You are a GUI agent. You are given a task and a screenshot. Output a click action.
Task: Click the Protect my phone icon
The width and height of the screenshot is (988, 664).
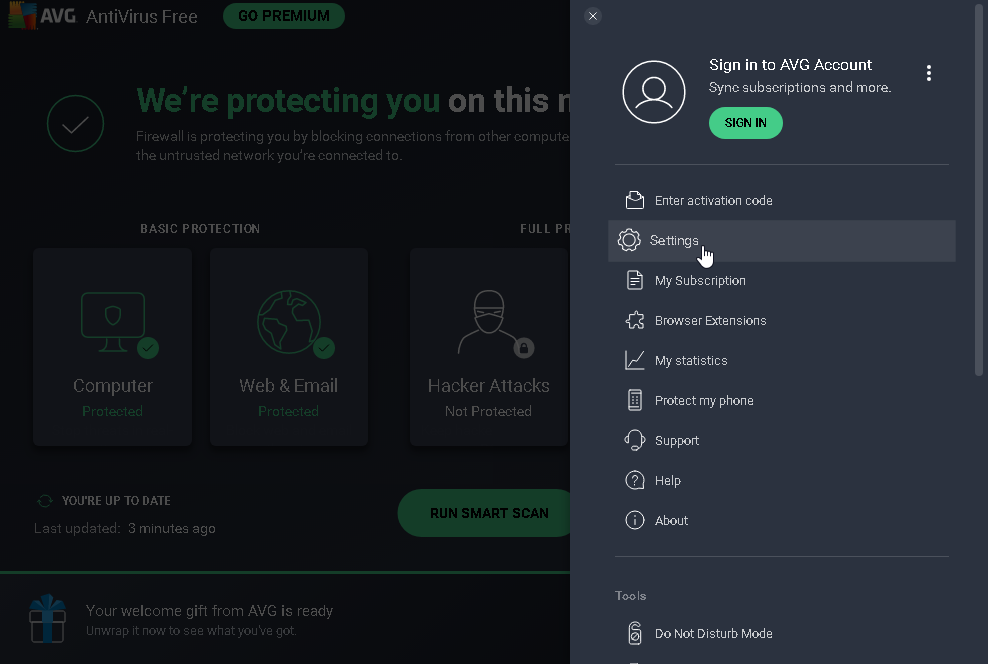click(x=634, y=400)
